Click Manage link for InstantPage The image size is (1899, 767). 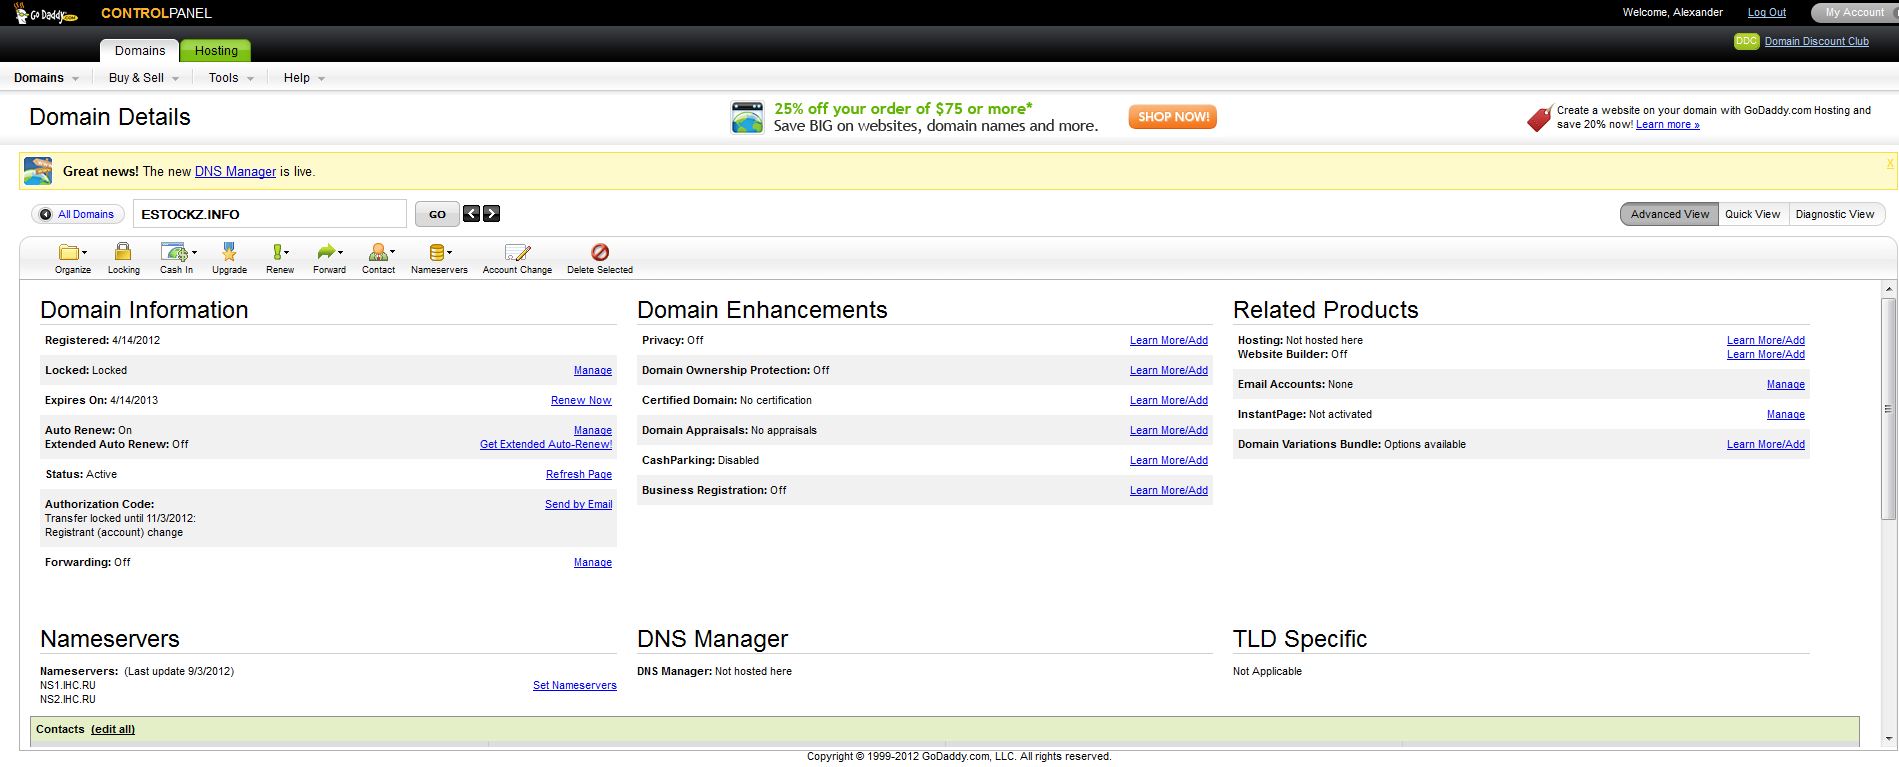pos(1786,414)
